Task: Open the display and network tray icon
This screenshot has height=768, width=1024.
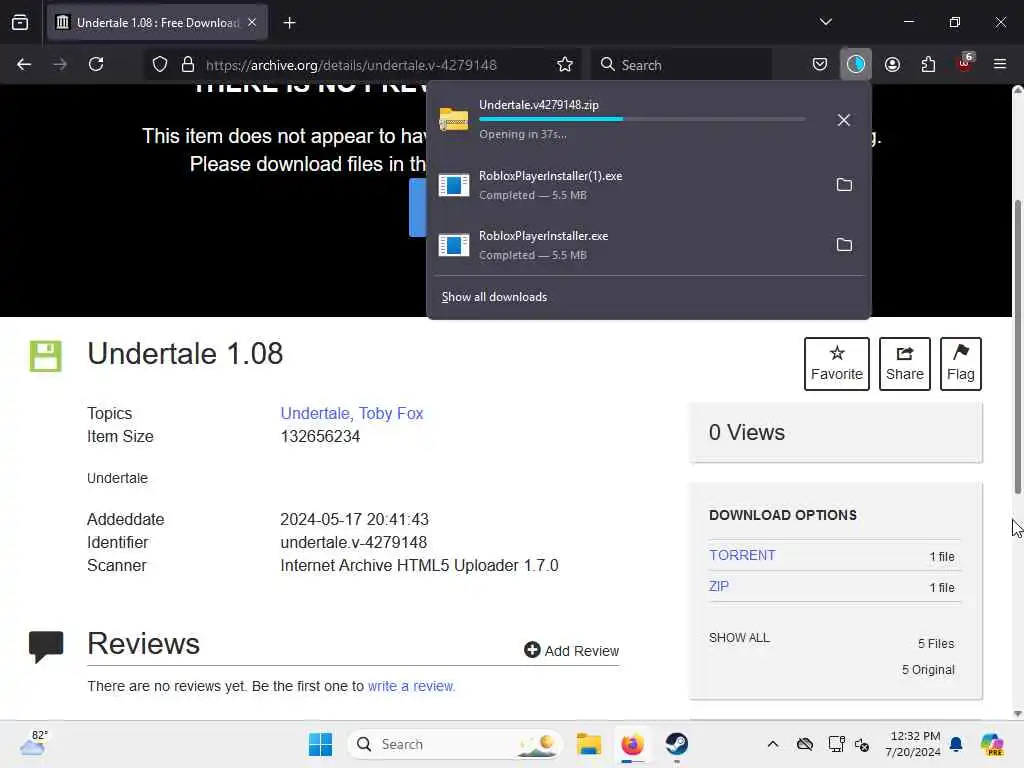Action: (837, 744)
